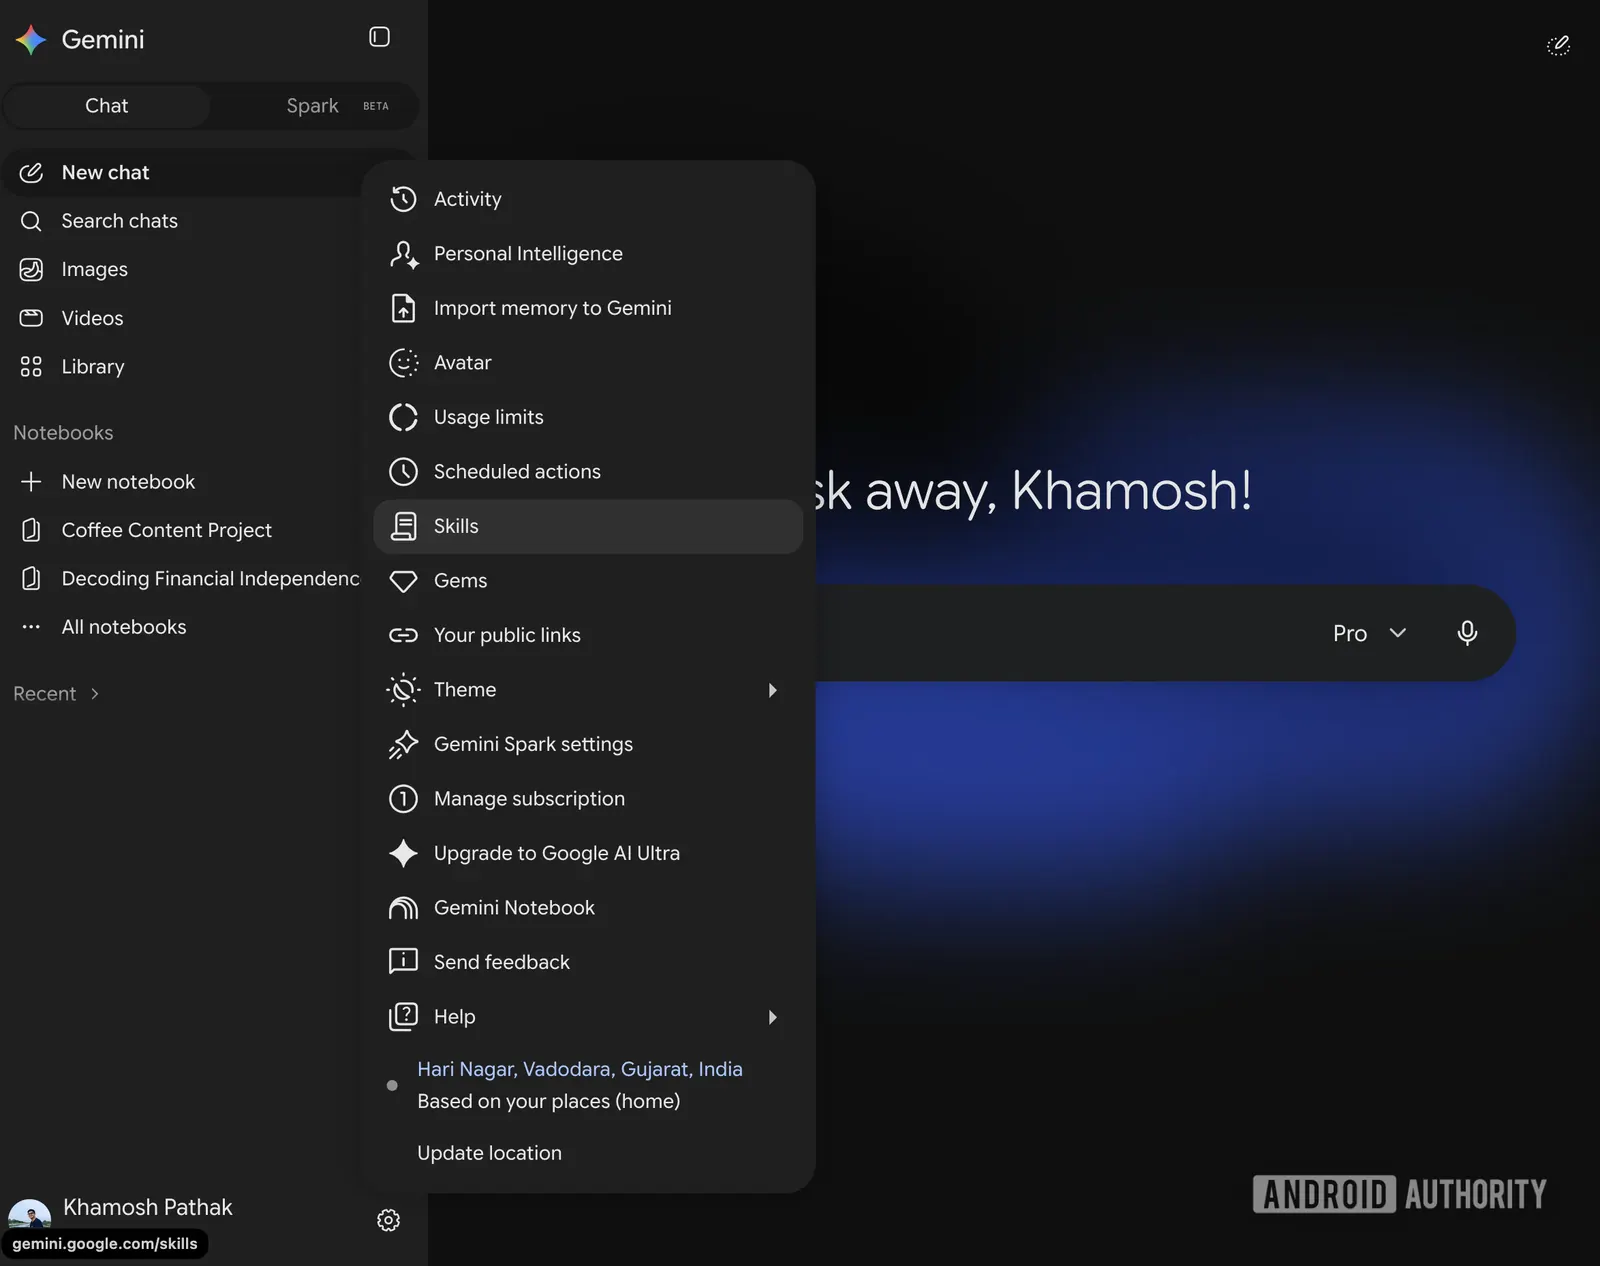Click Update location
This screenshot has height=1266, width=1600.
(x=490, y=1153)
